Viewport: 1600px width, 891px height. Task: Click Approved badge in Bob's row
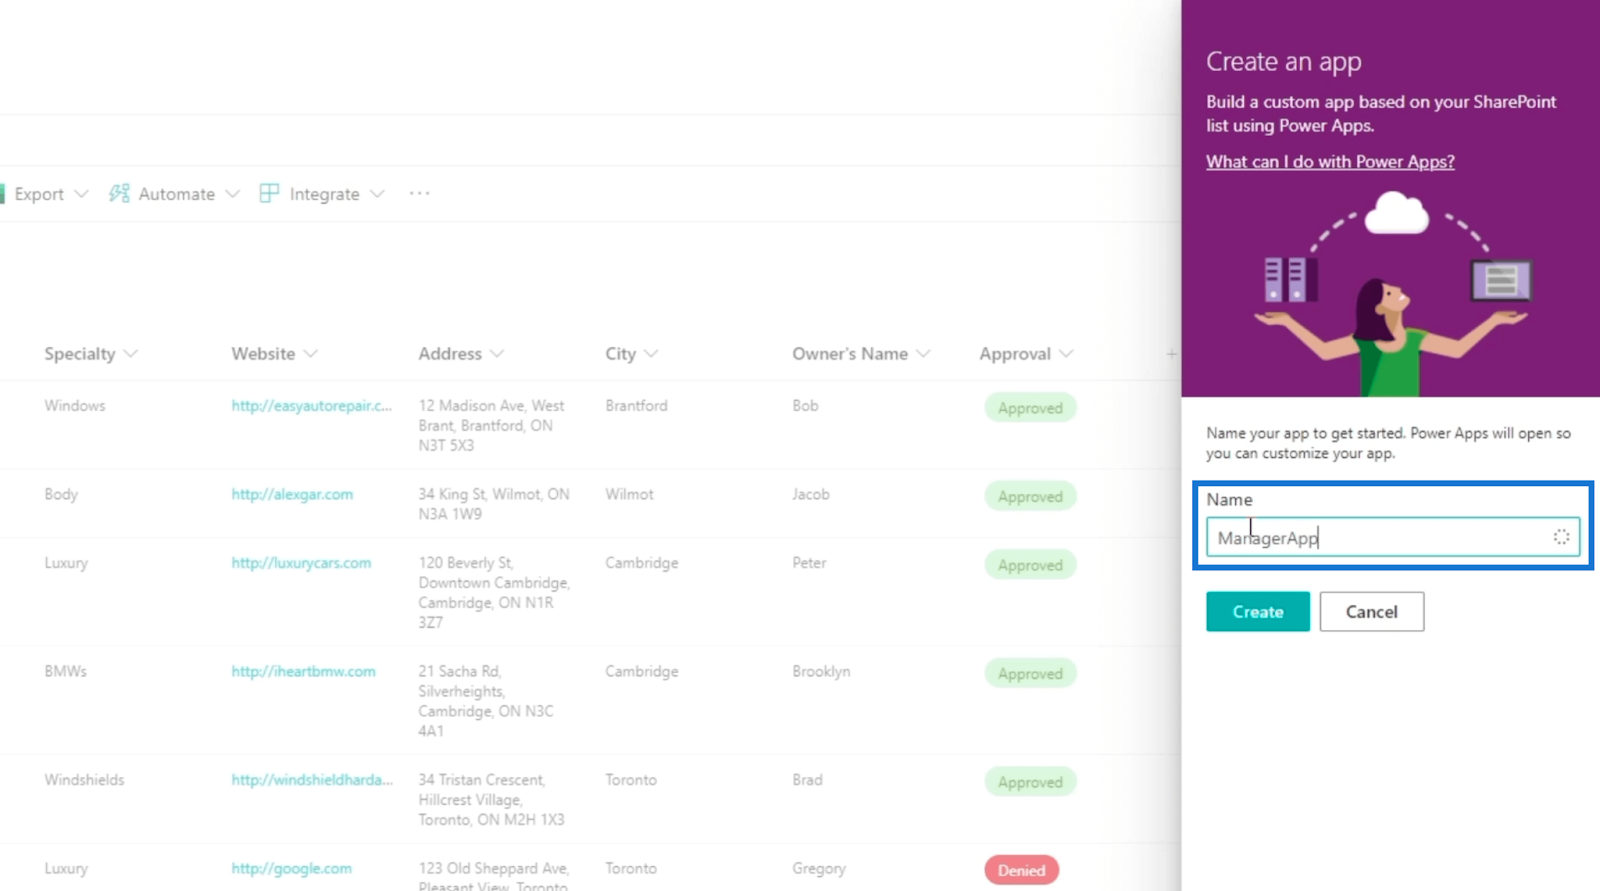click(x=1030, y=408)
